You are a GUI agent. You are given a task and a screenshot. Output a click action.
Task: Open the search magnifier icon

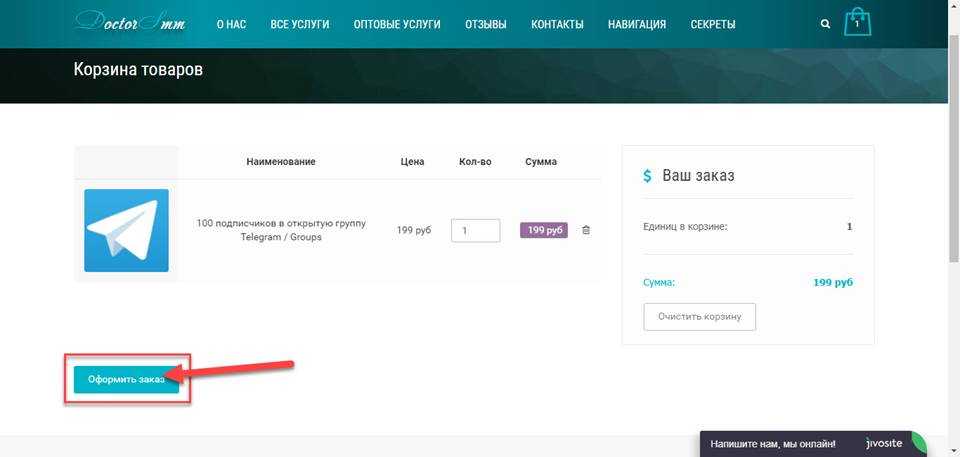tap(825, 24)
